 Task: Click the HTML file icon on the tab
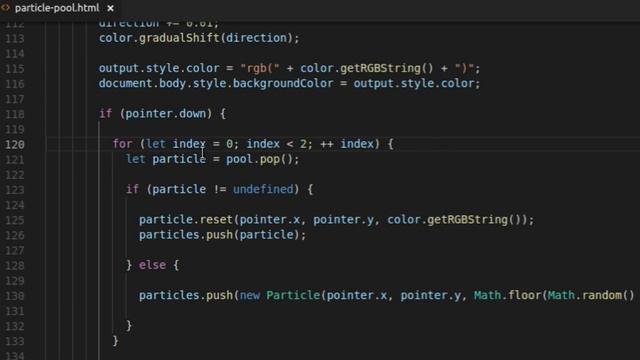(x=6, y=7)
